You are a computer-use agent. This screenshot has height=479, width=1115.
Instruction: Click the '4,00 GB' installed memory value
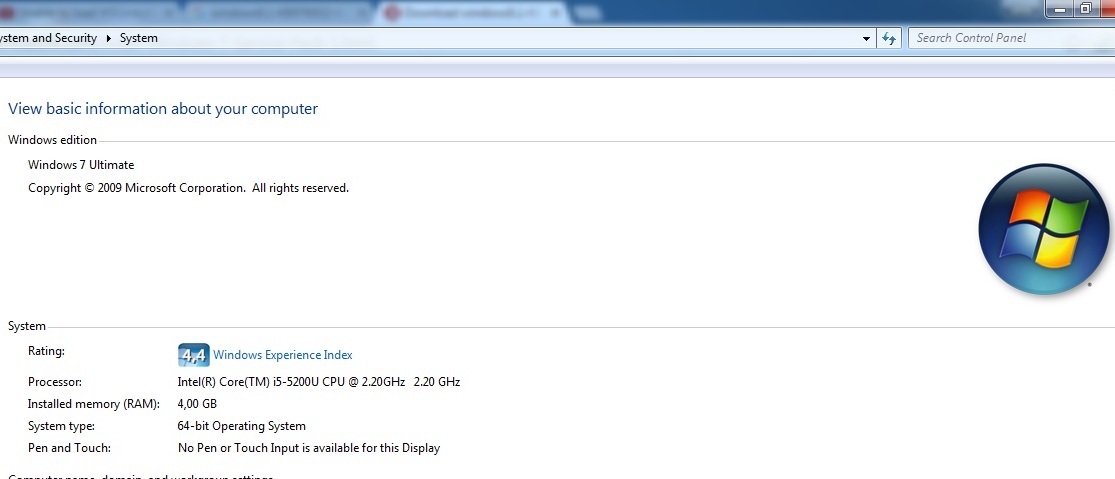197,404
